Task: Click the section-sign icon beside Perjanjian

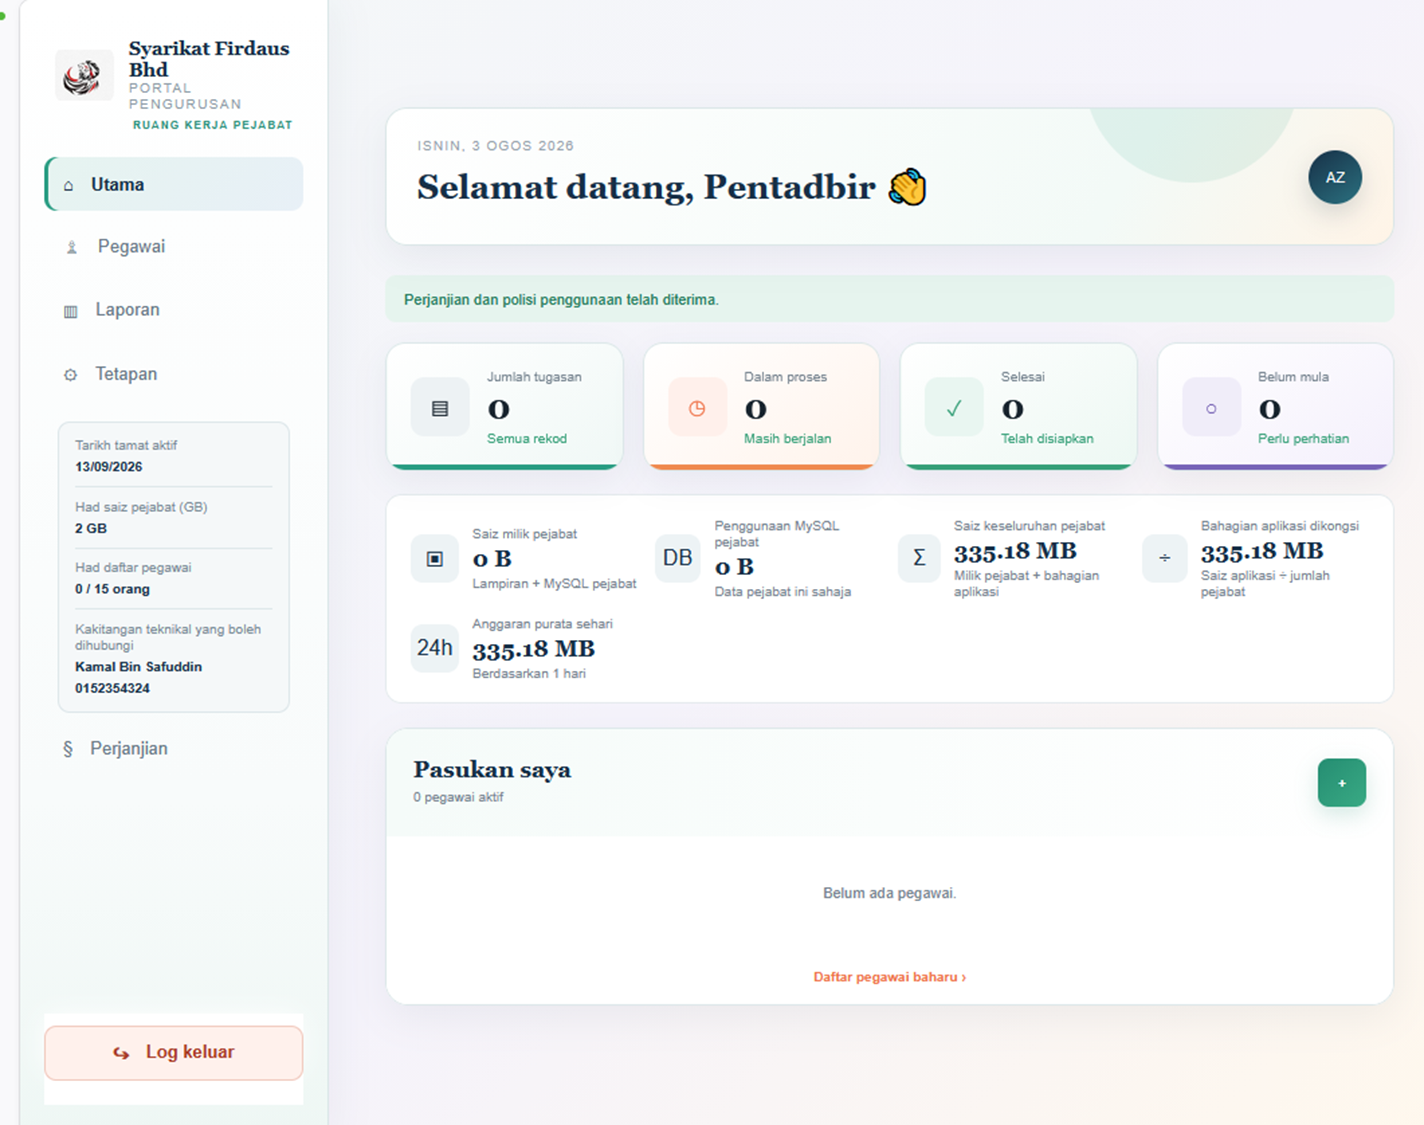Action: tap(68, 749)
